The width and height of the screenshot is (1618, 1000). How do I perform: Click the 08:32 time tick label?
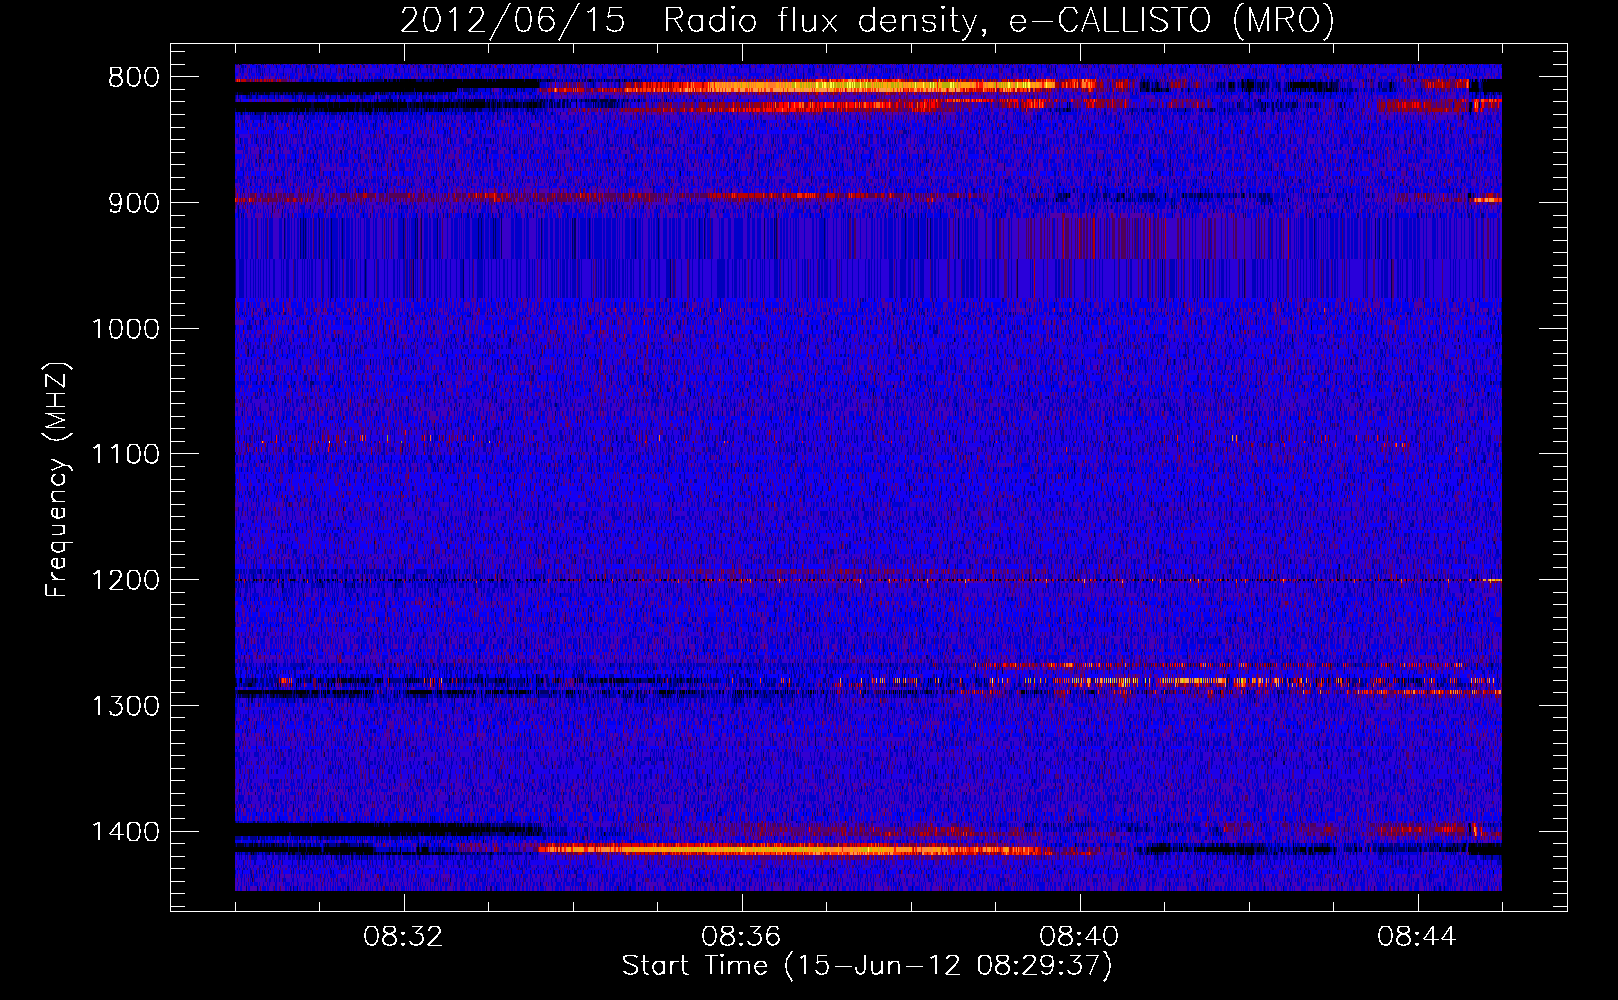pyautogui.click(x=404, y=937)
